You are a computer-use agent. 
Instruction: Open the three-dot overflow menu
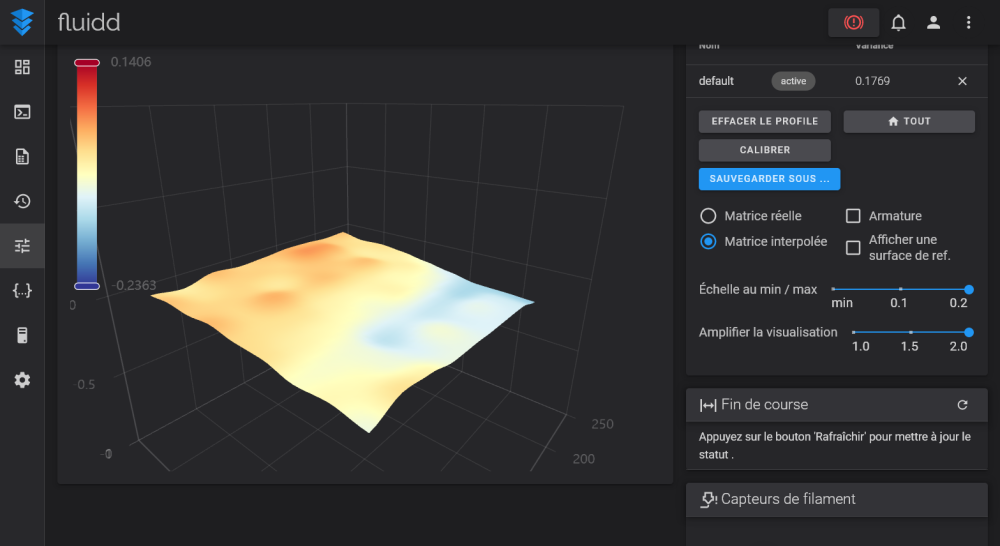[x=968, y=22]
